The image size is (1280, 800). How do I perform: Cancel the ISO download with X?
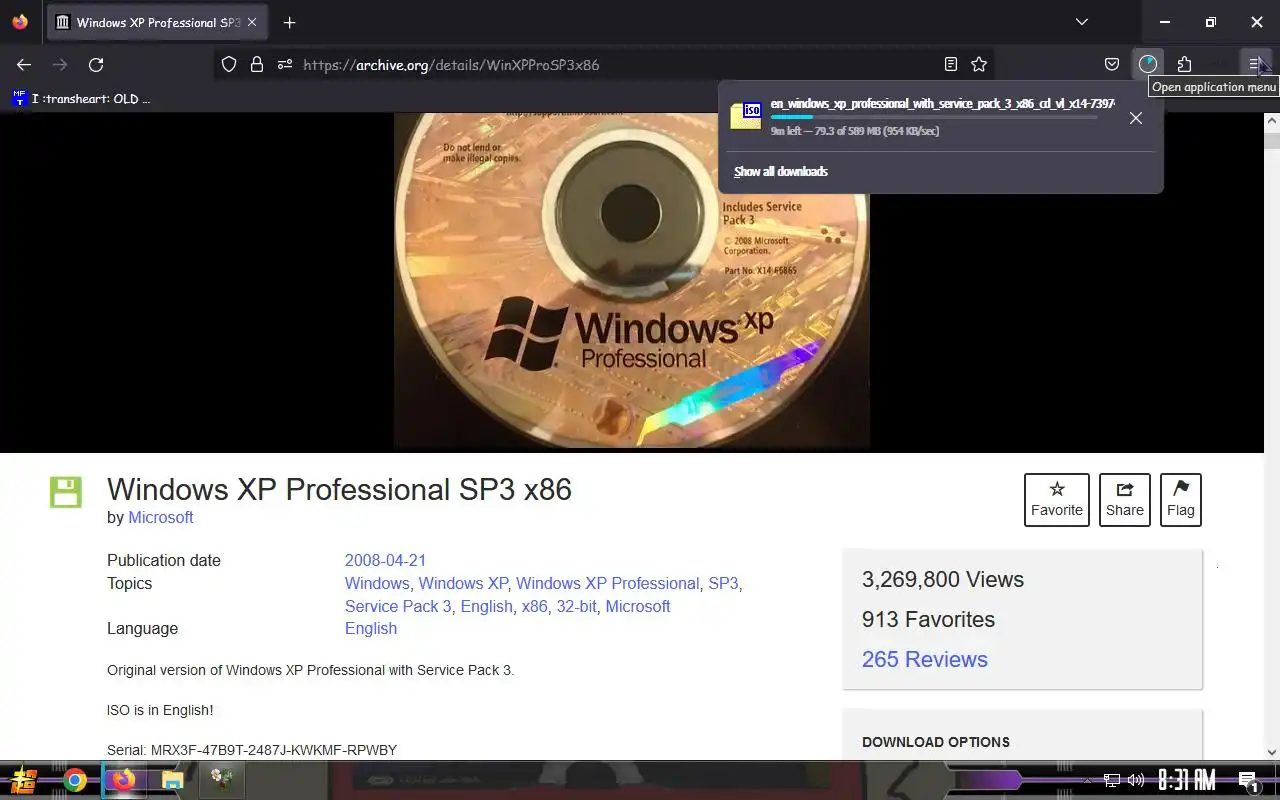[1136, 118]
